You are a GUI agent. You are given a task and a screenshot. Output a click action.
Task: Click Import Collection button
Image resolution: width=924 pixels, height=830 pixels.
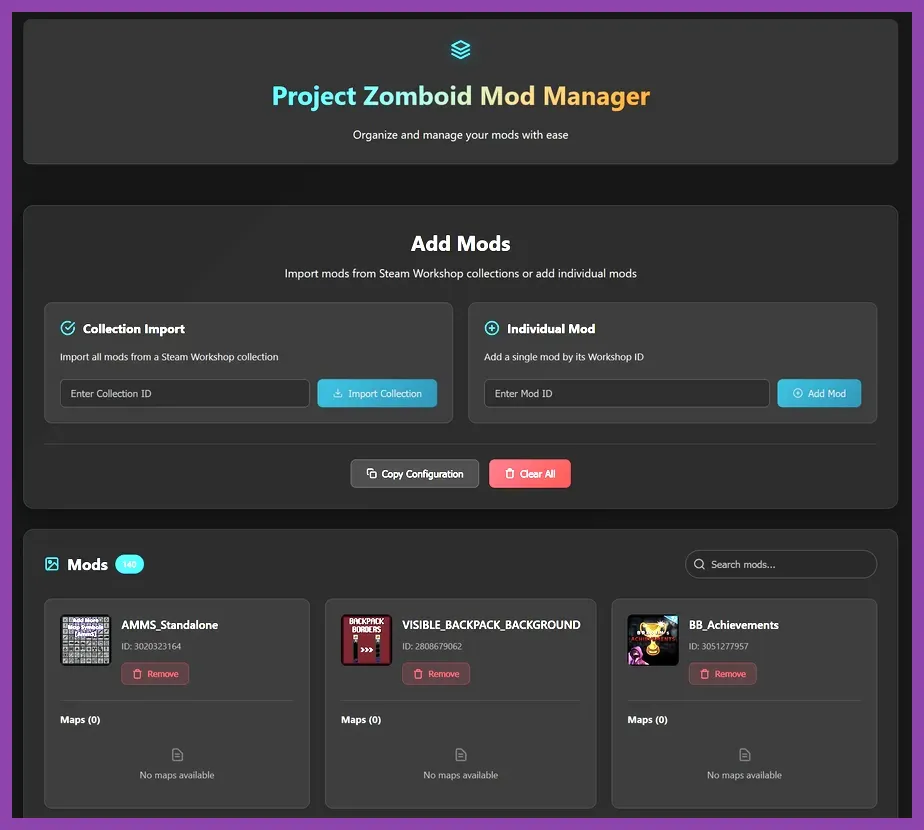click(377, 393)
